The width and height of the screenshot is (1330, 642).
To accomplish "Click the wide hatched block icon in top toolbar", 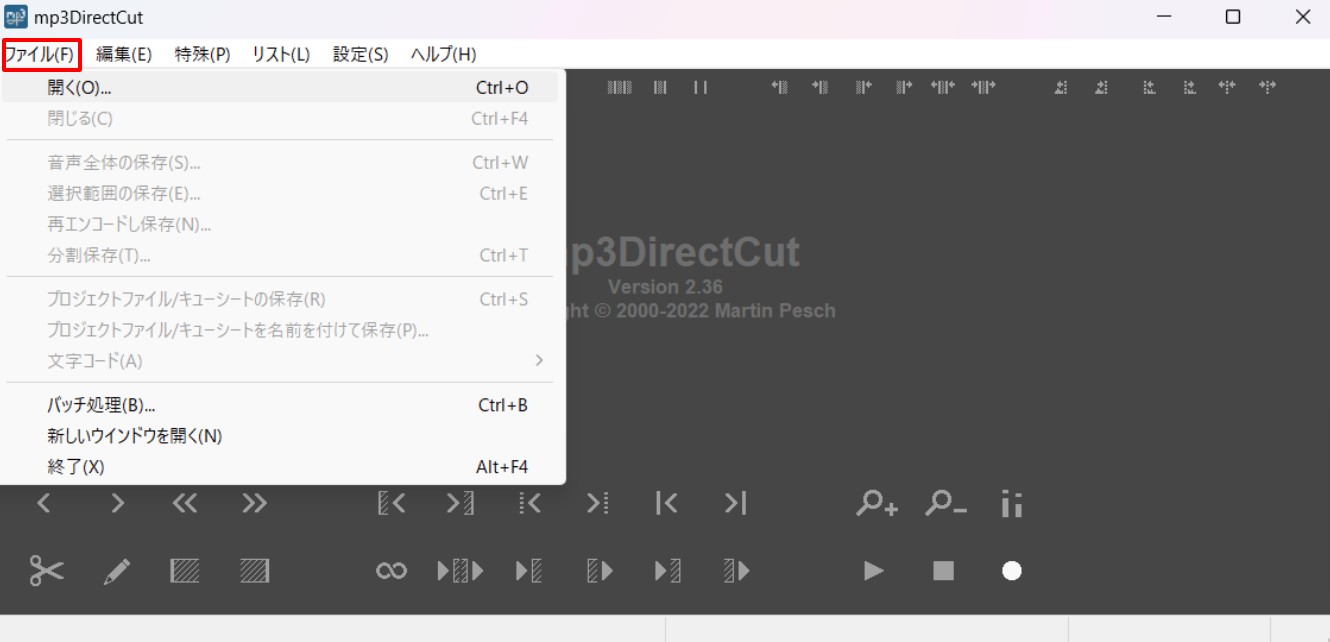I will 620,88.
